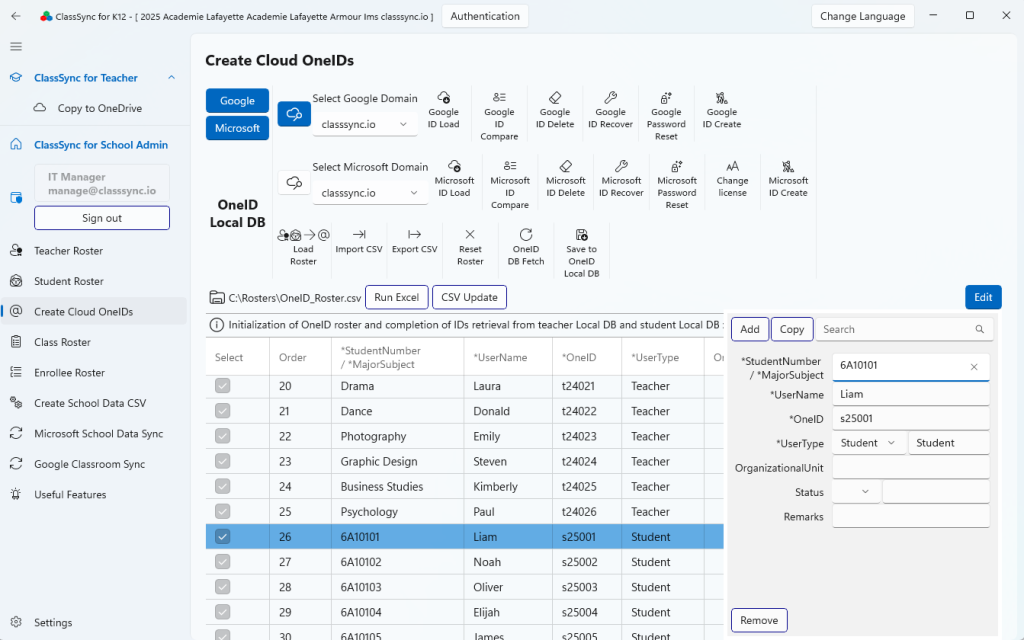Screen dimensions: 1024x640
Task: Click the Microsoft ID Load icon
Action: [455, 166]
